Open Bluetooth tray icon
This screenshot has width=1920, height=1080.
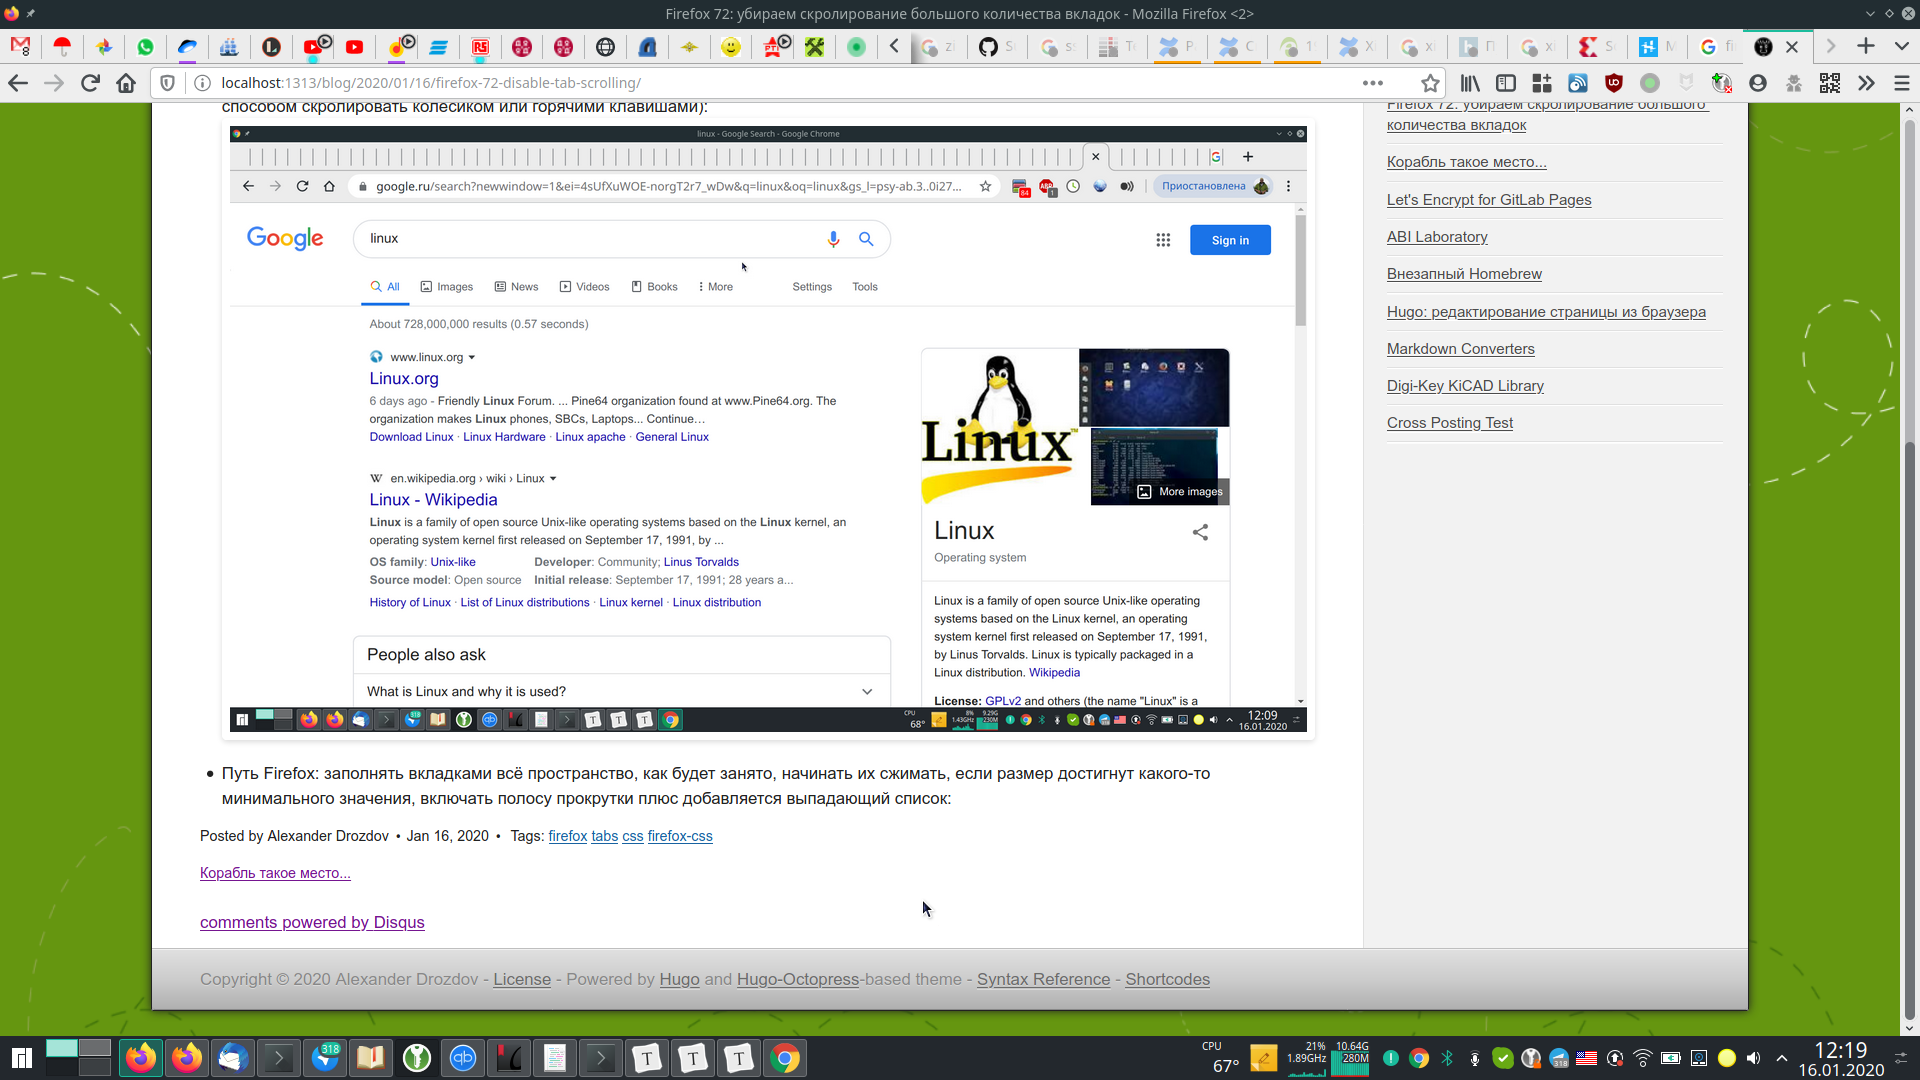point(1446,1058)
